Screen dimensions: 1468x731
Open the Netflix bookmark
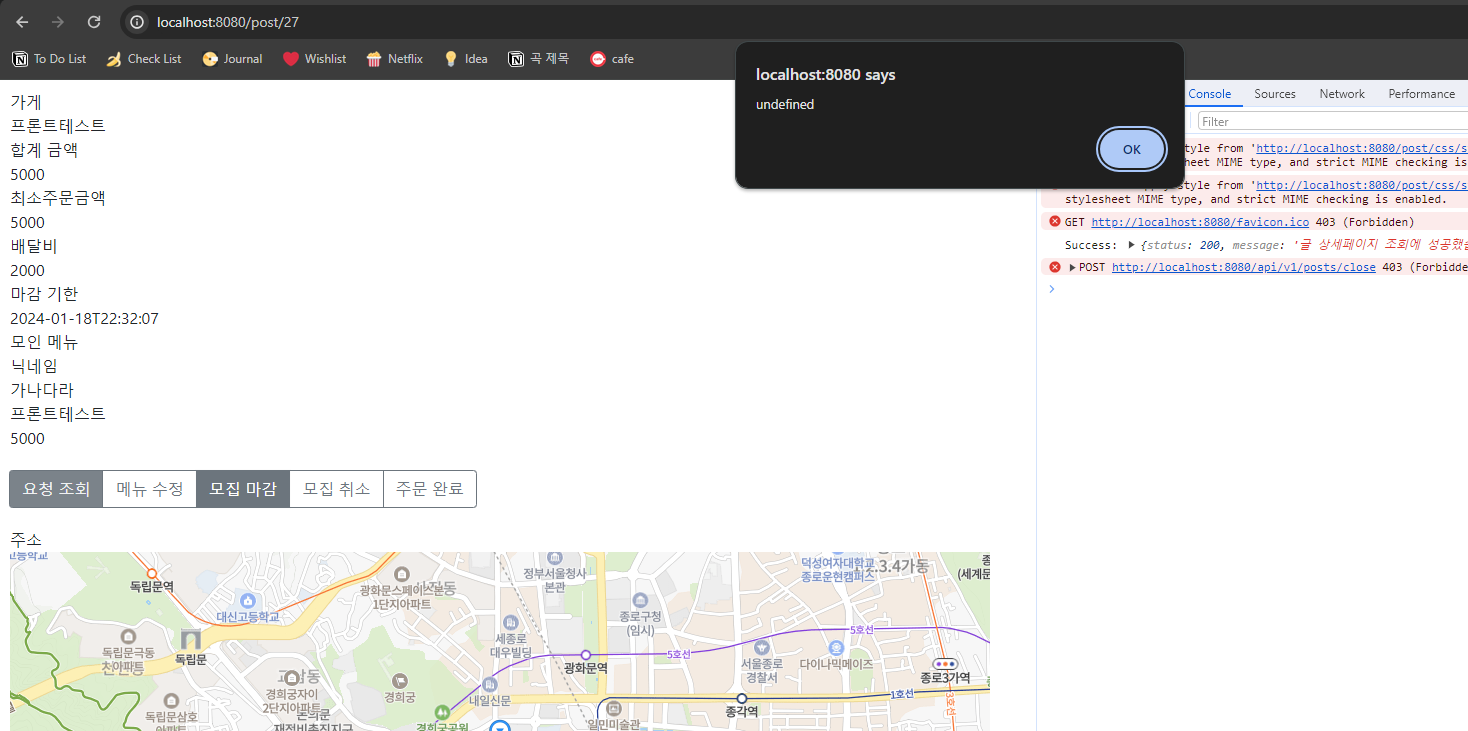(x=395, y=59)
